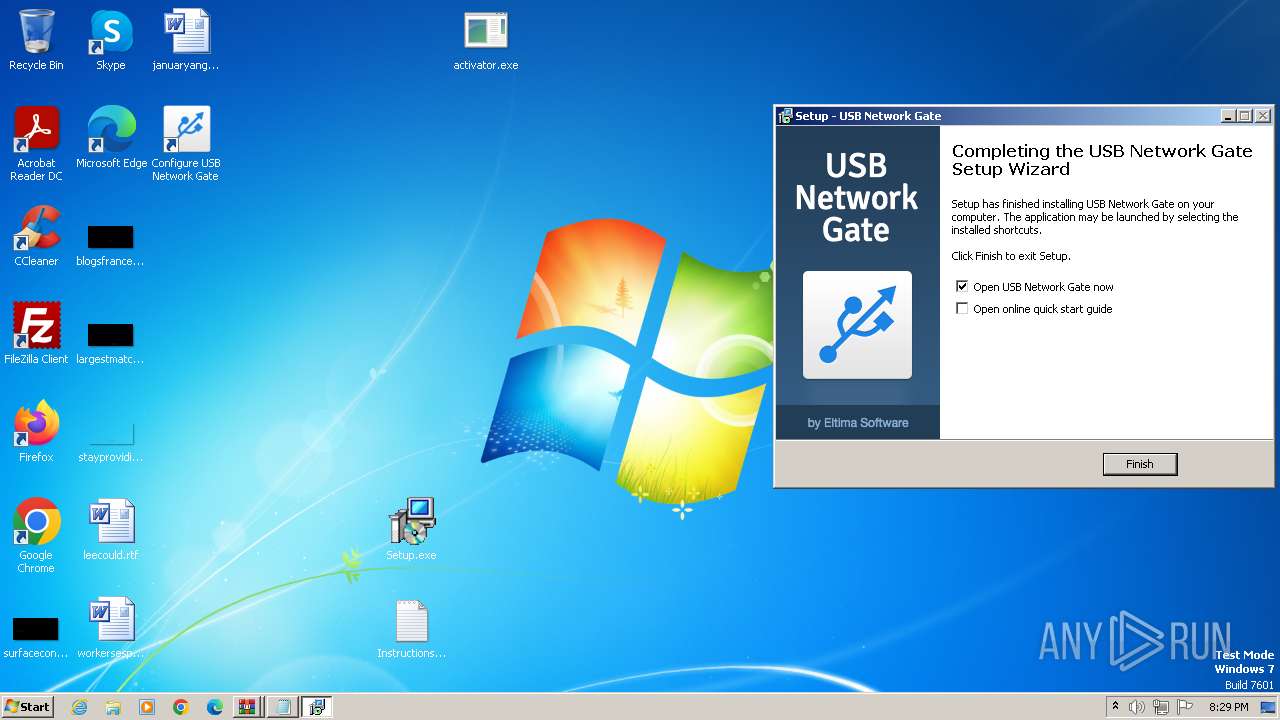Switch to WinRAR taskbar window
Screen dimensions: 1280x720
(247, 707)
